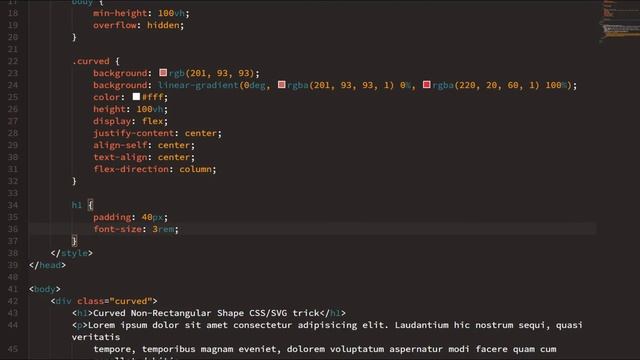Click 'flex-direction' property name
The height and width of the screenshot is (360, 640).
click(131, 169)
